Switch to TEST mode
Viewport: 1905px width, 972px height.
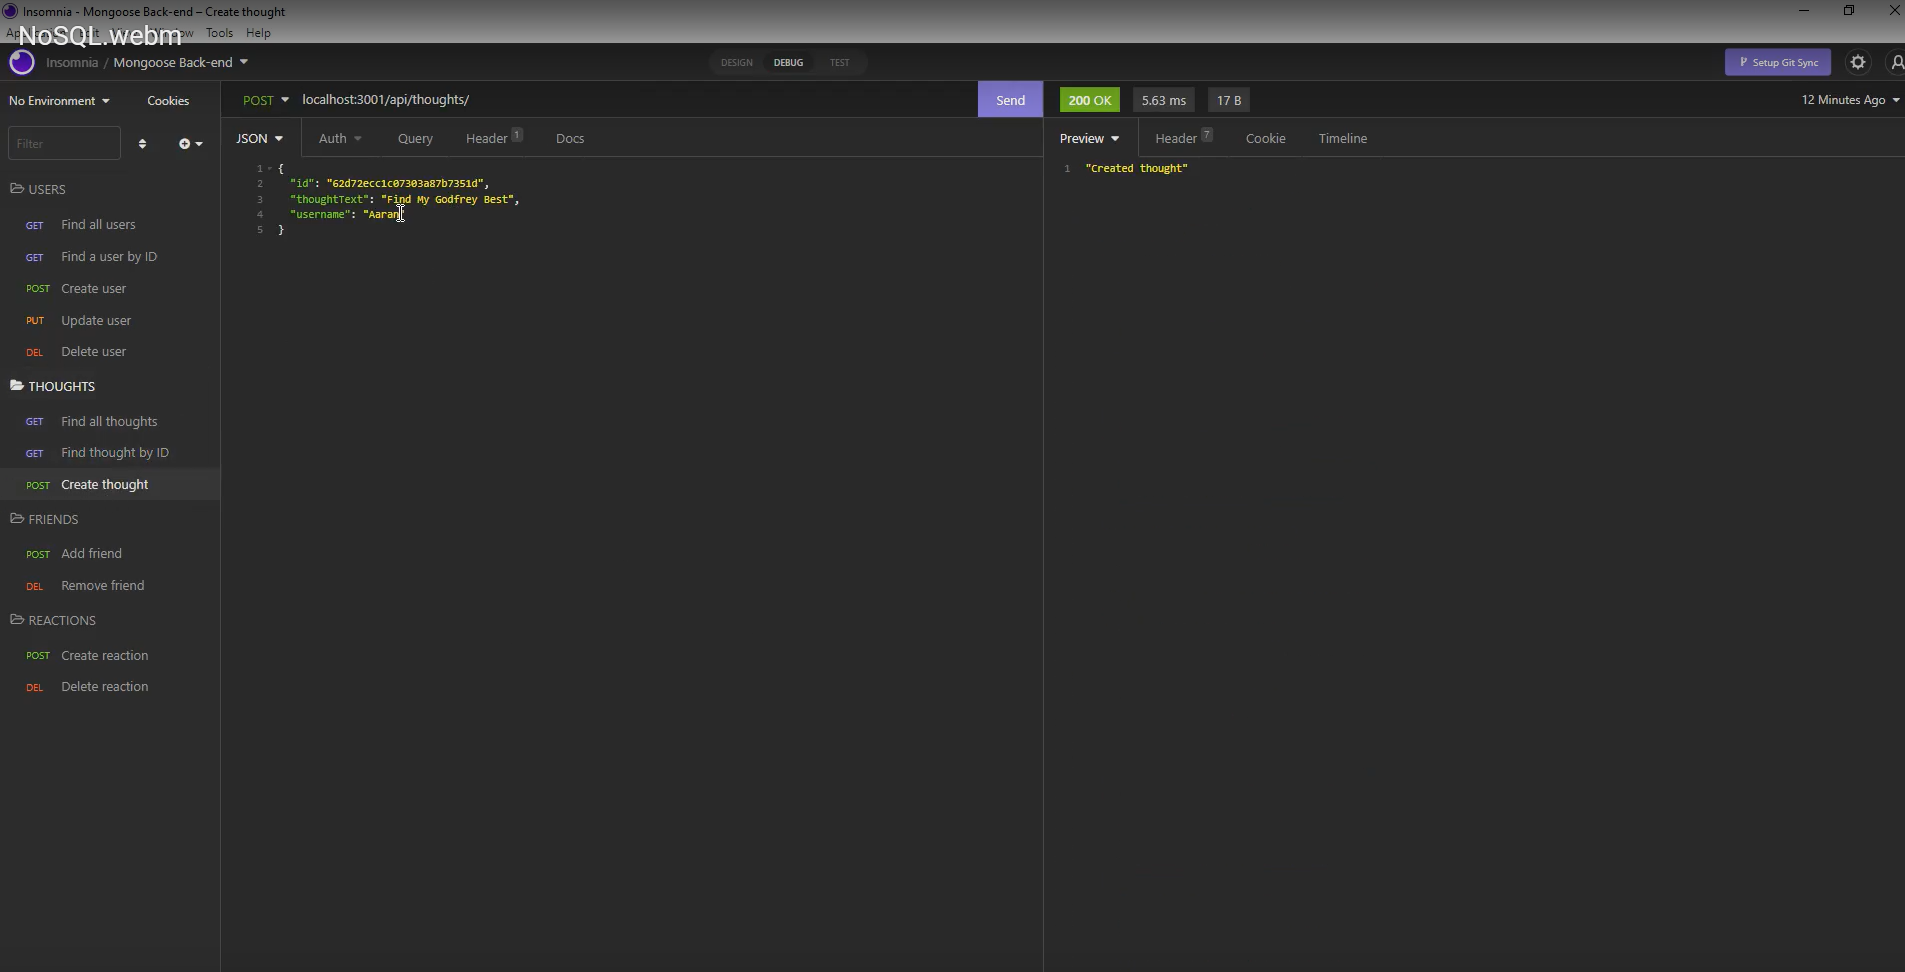(x=839, y=62)
